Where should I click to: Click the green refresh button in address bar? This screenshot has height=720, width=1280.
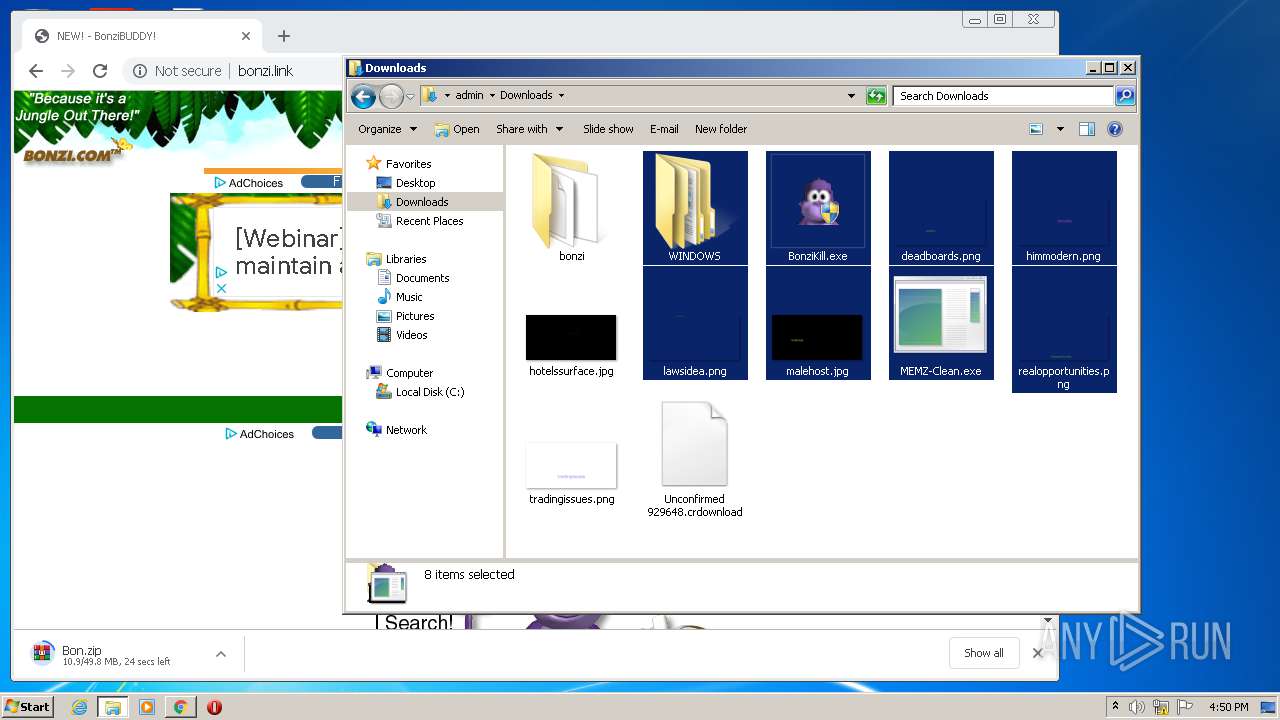click(x=876, y=96)
